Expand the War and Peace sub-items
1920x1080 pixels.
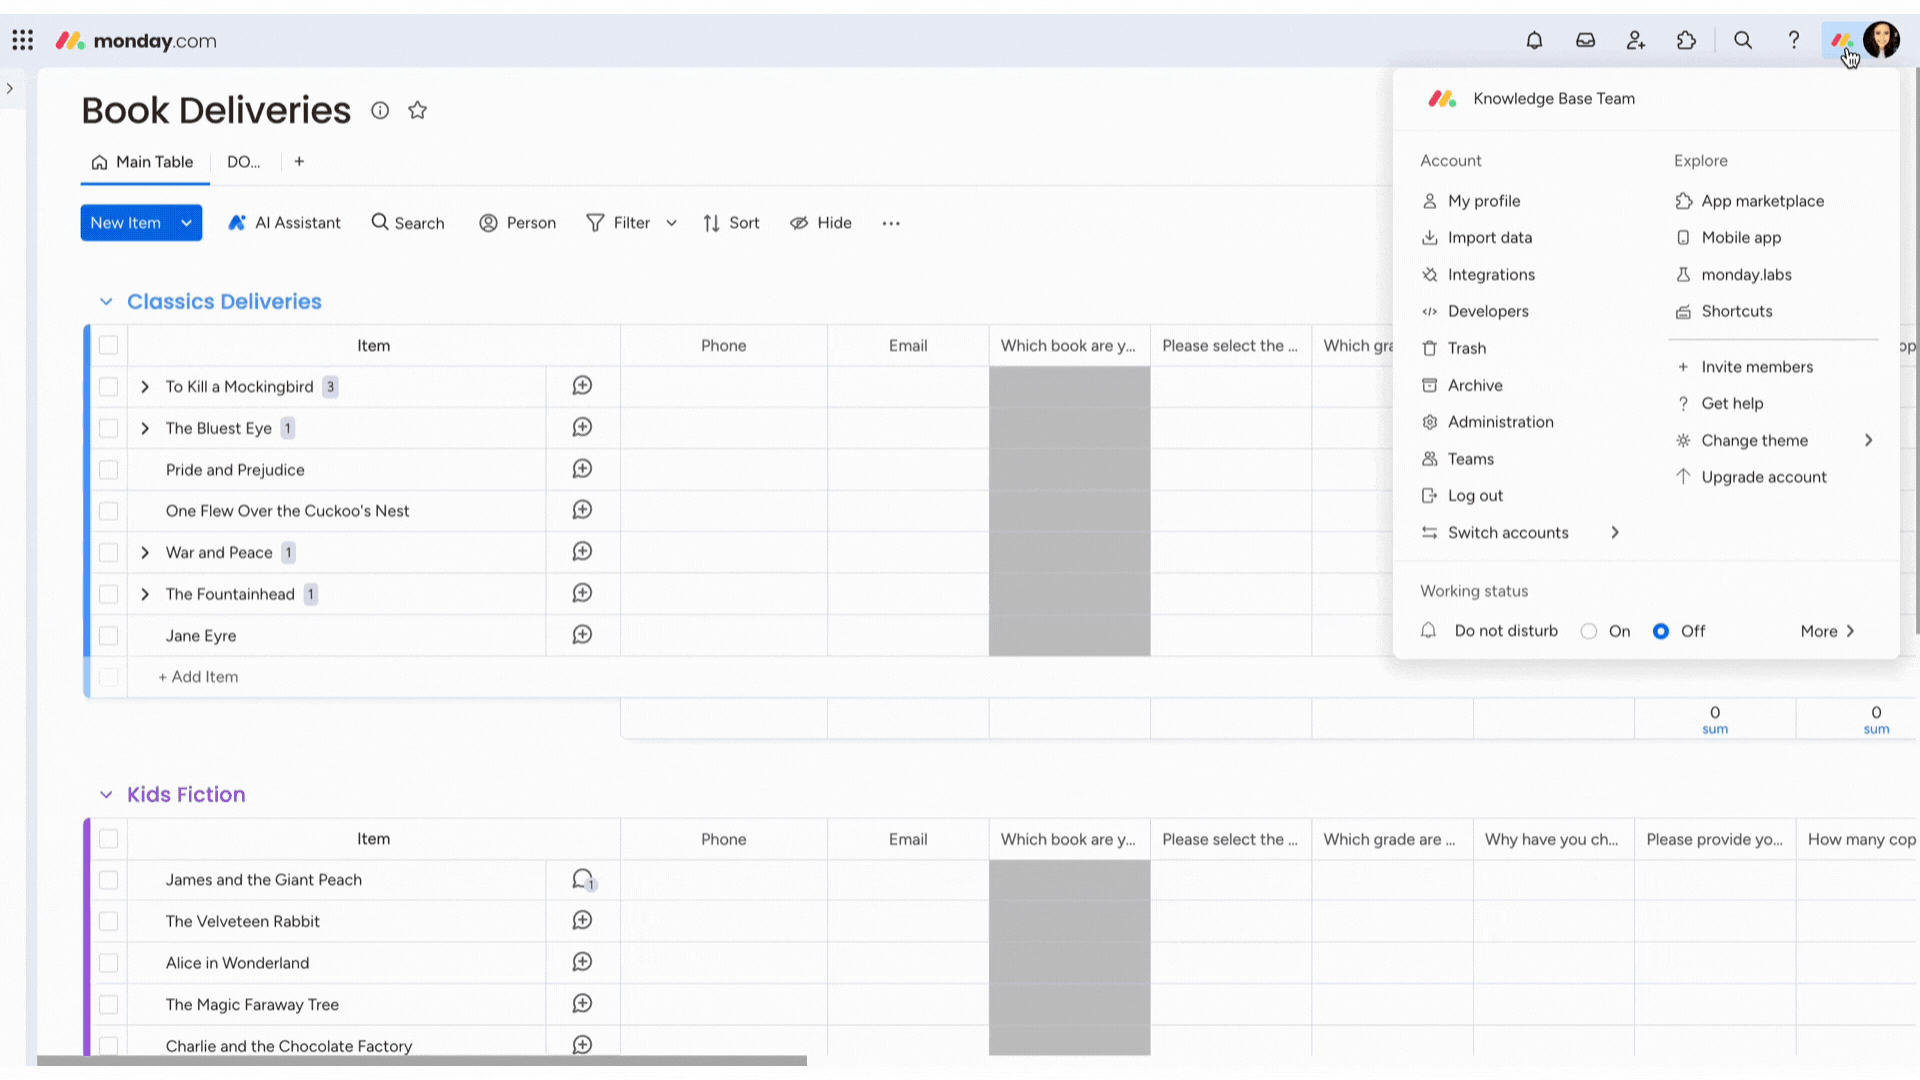145,551
